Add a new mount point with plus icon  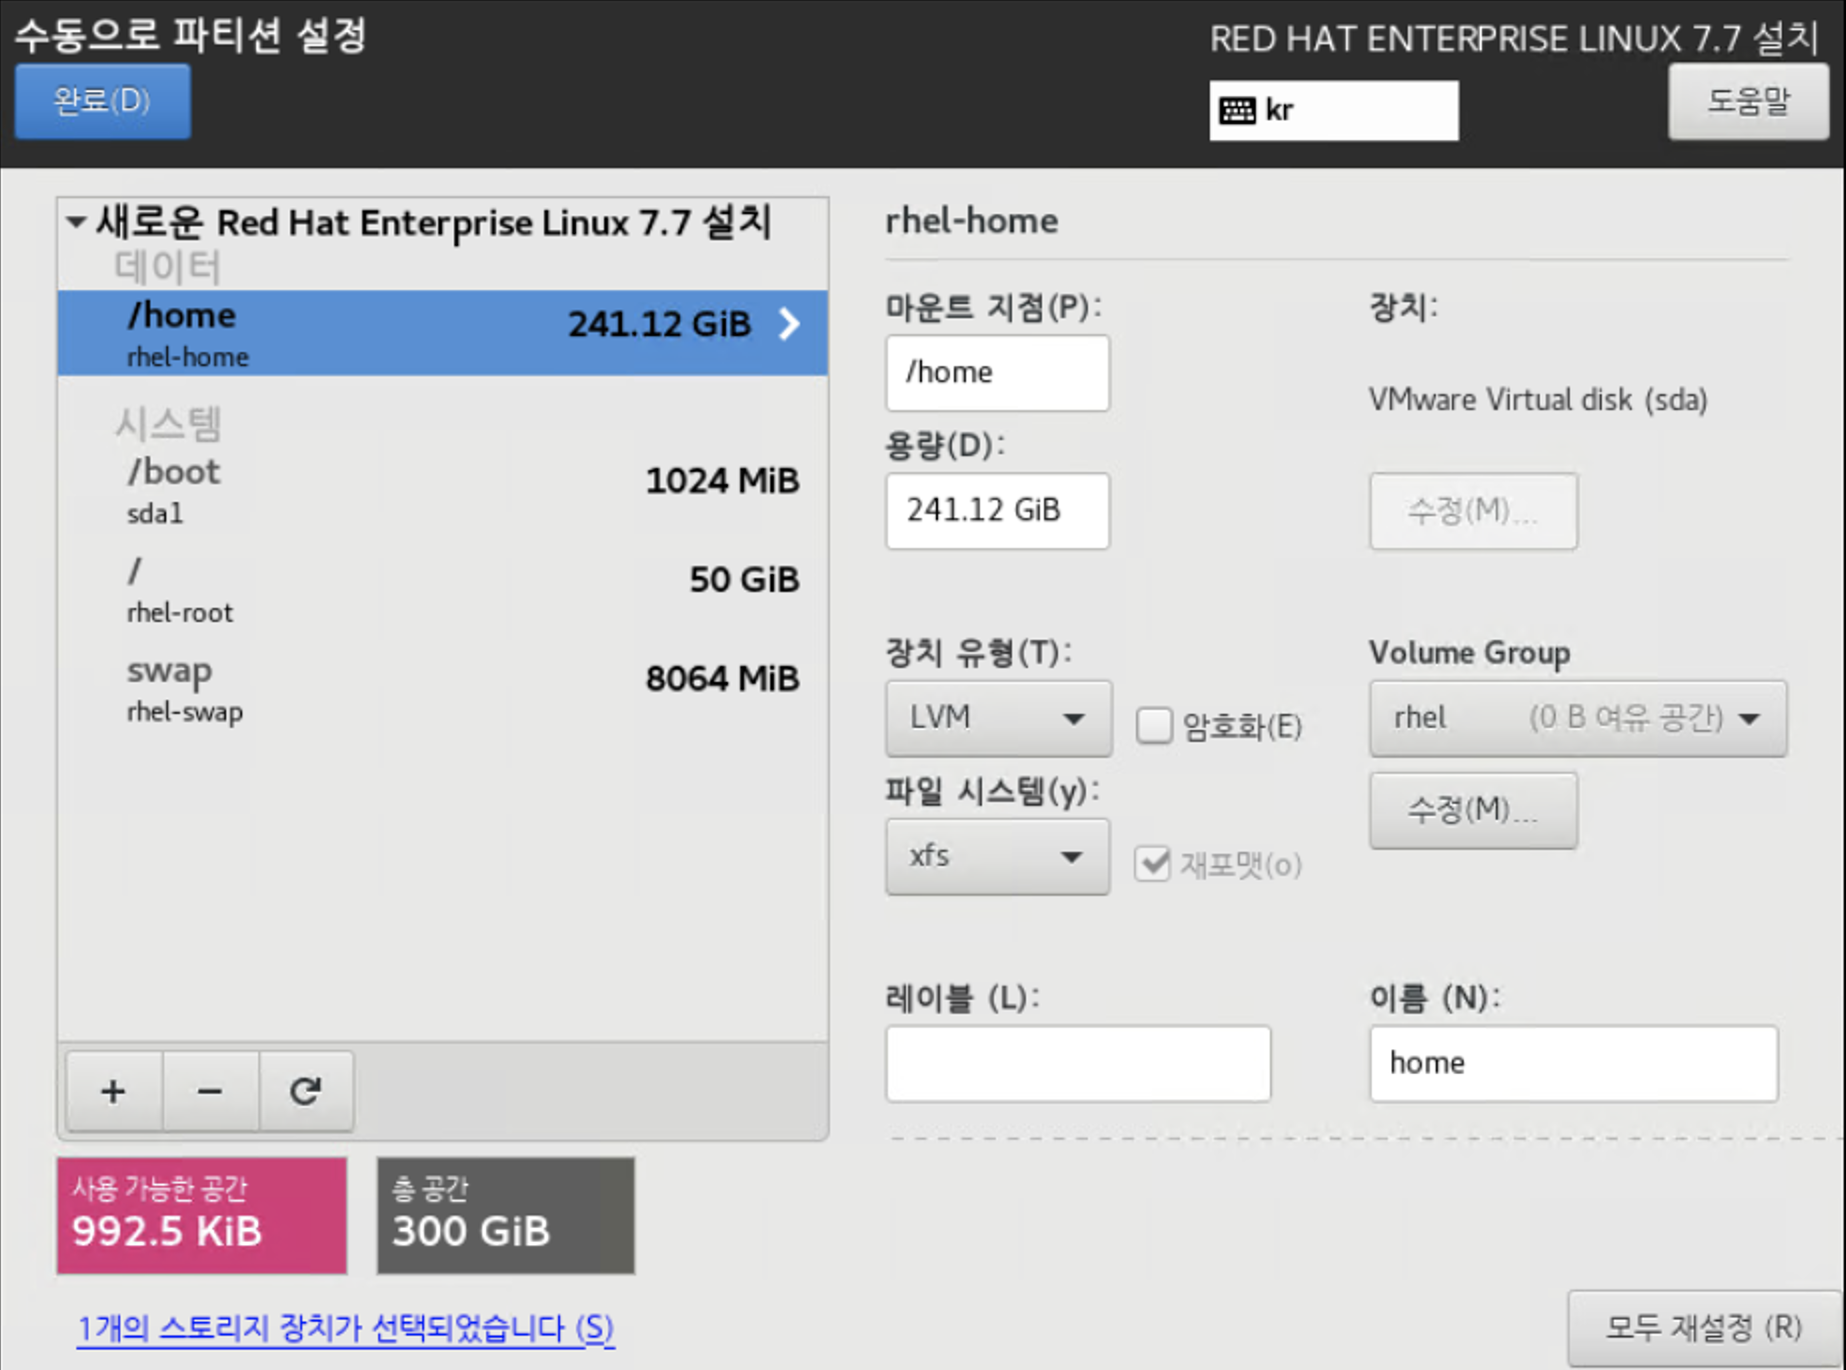tap(114, 1090)
